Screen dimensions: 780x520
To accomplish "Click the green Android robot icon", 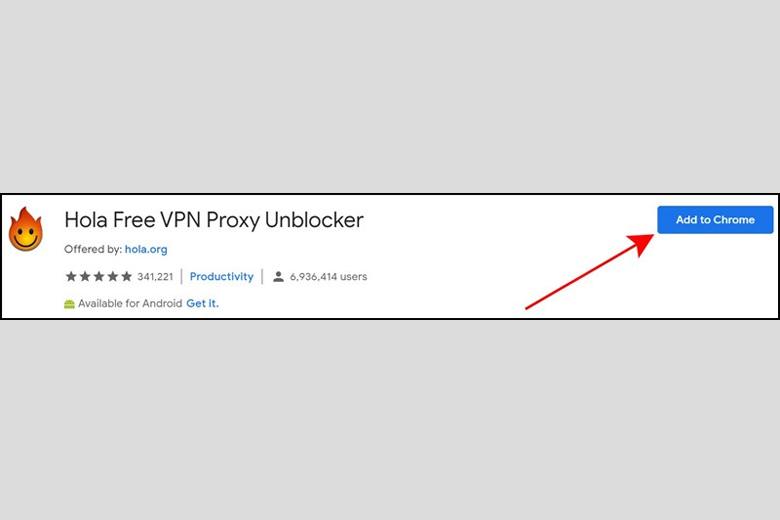I will point(69,304).
